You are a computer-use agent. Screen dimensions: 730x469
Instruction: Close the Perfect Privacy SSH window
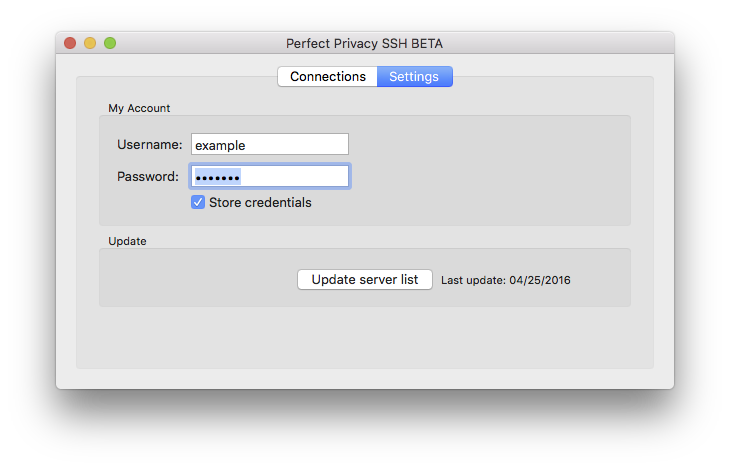click(x=70, y=43)
